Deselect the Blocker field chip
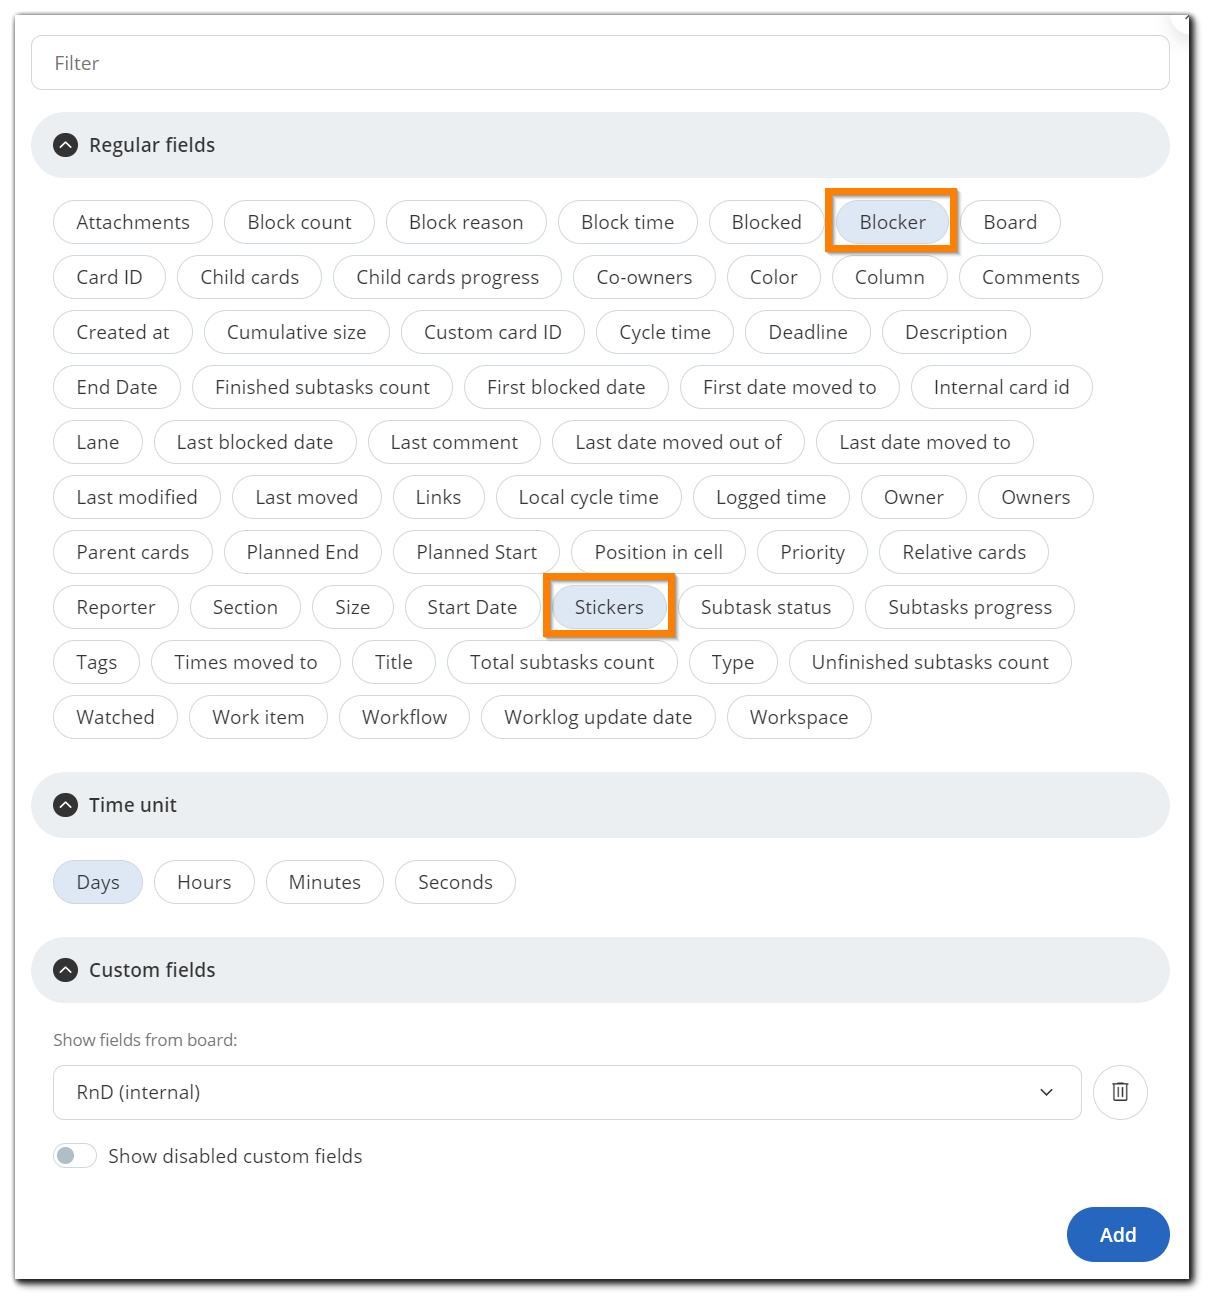1216x1306 pixels. 892,222
